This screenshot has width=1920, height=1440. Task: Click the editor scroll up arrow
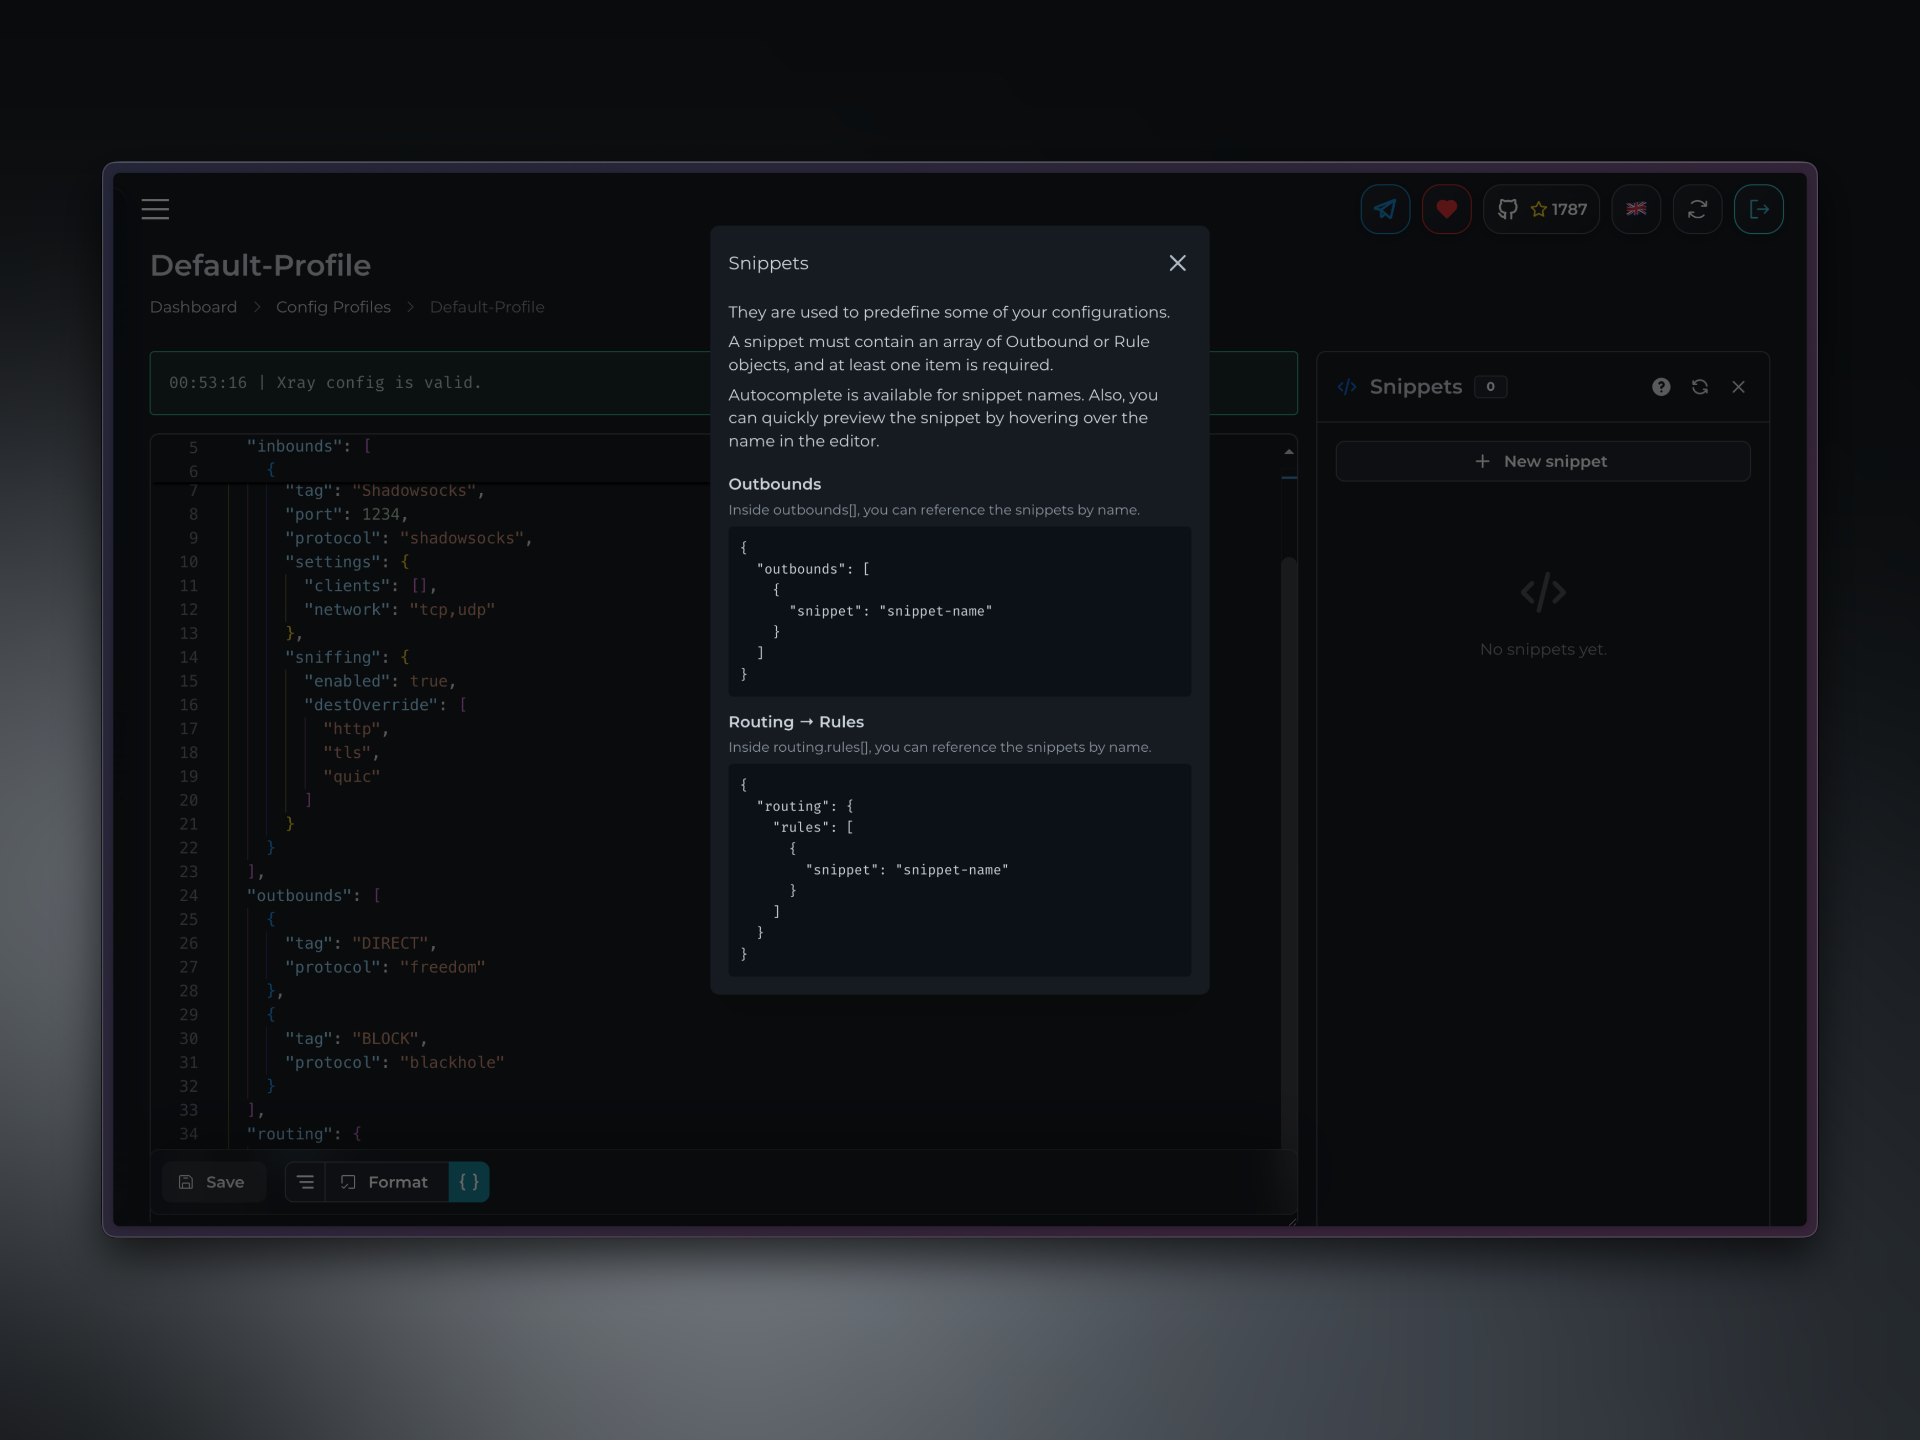pos(1289,452)
